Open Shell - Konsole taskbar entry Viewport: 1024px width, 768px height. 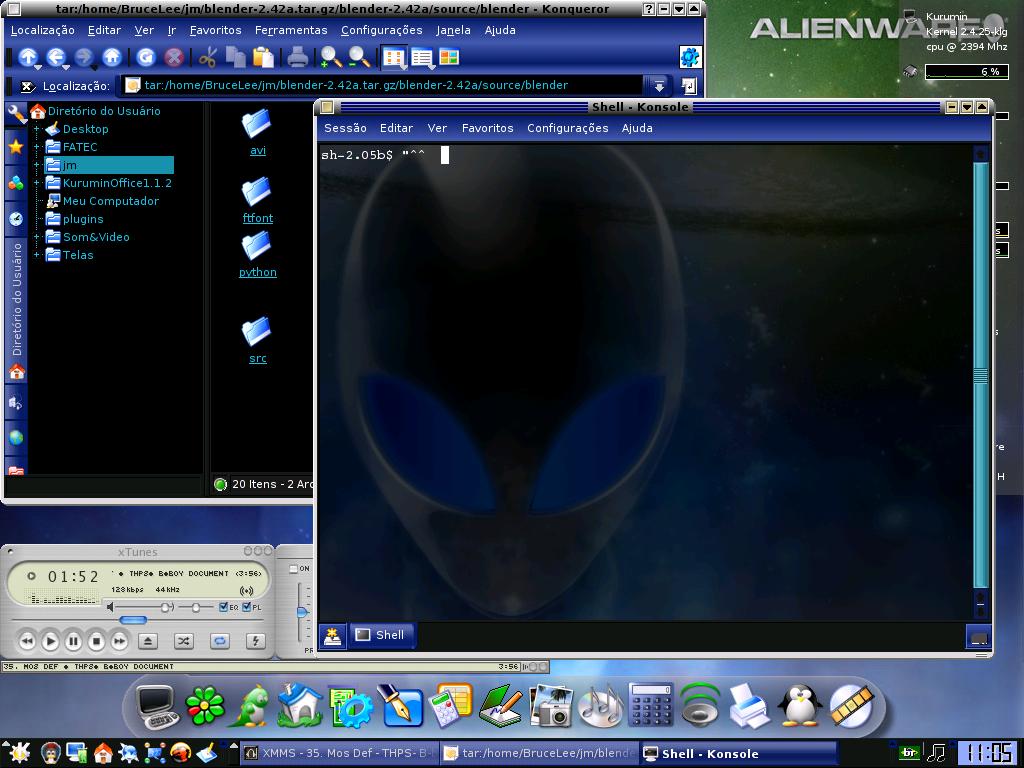pos(737,754)
